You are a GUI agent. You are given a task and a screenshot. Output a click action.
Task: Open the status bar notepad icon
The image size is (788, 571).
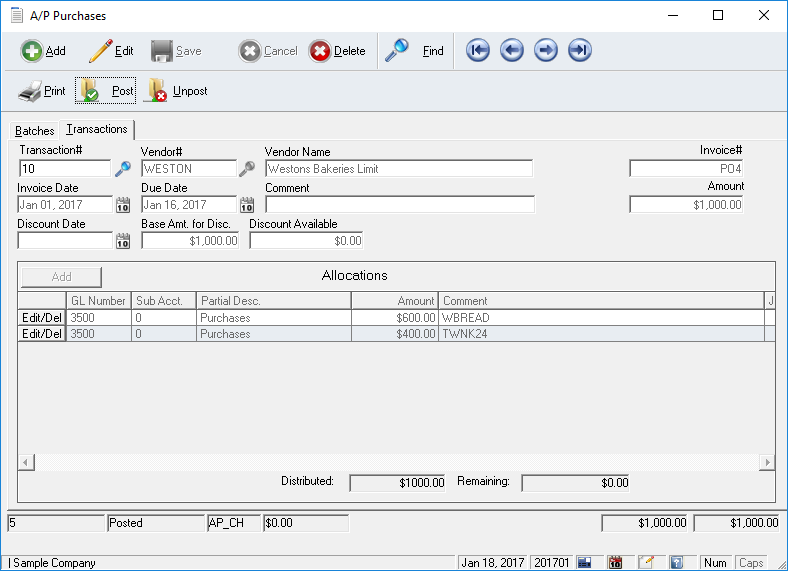646,563
